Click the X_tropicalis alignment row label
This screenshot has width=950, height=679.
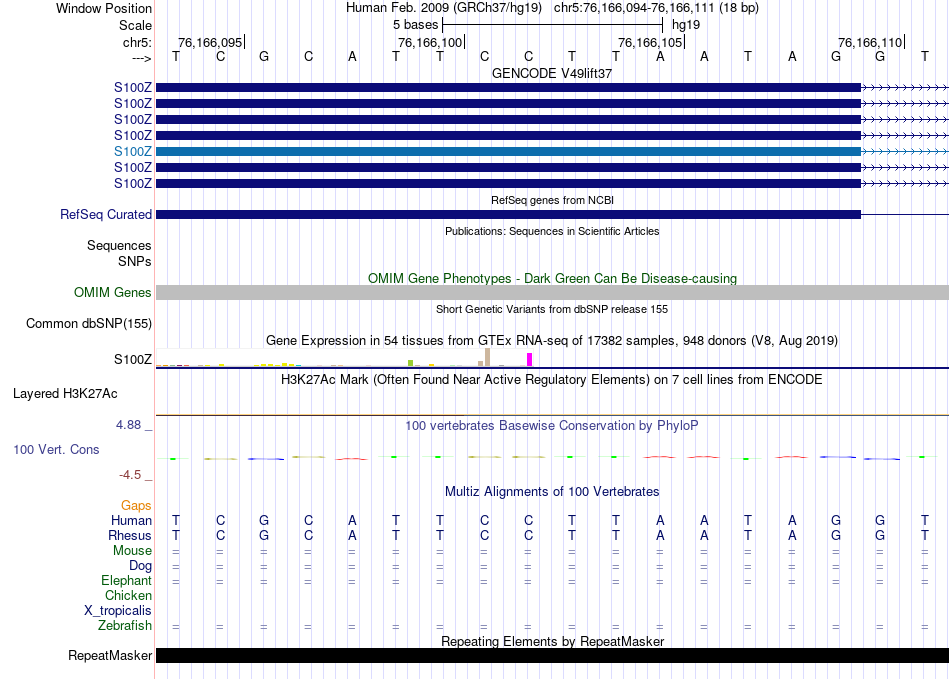[x=118, y=611]
